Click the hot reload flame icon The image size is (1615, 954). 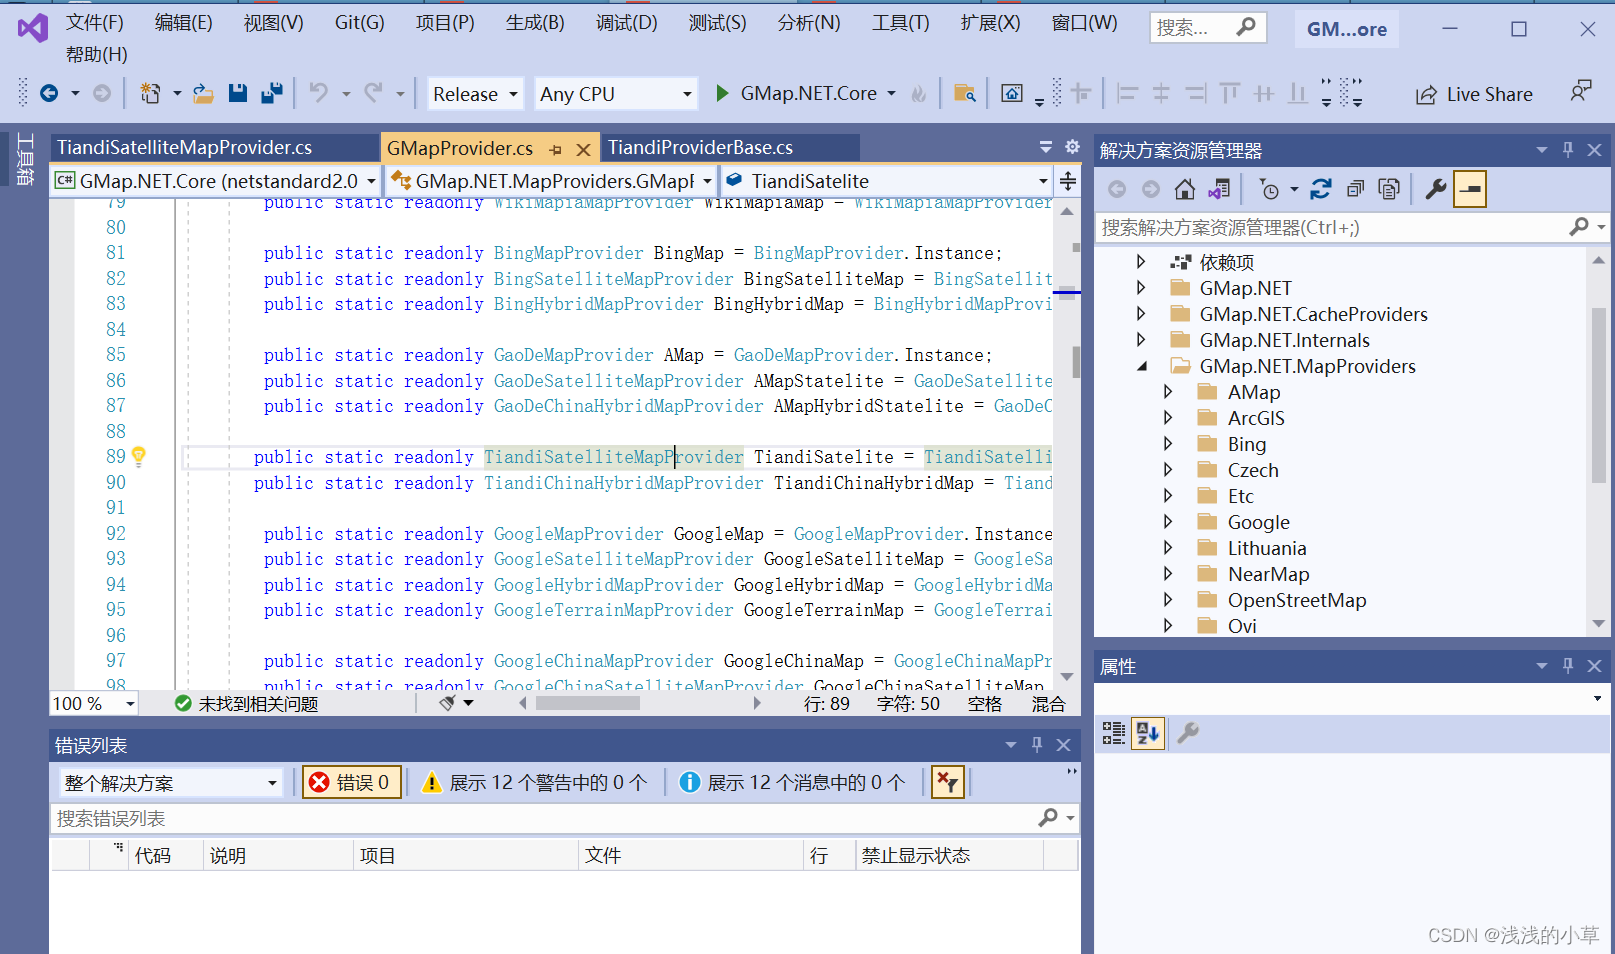(x=918, y=94)
